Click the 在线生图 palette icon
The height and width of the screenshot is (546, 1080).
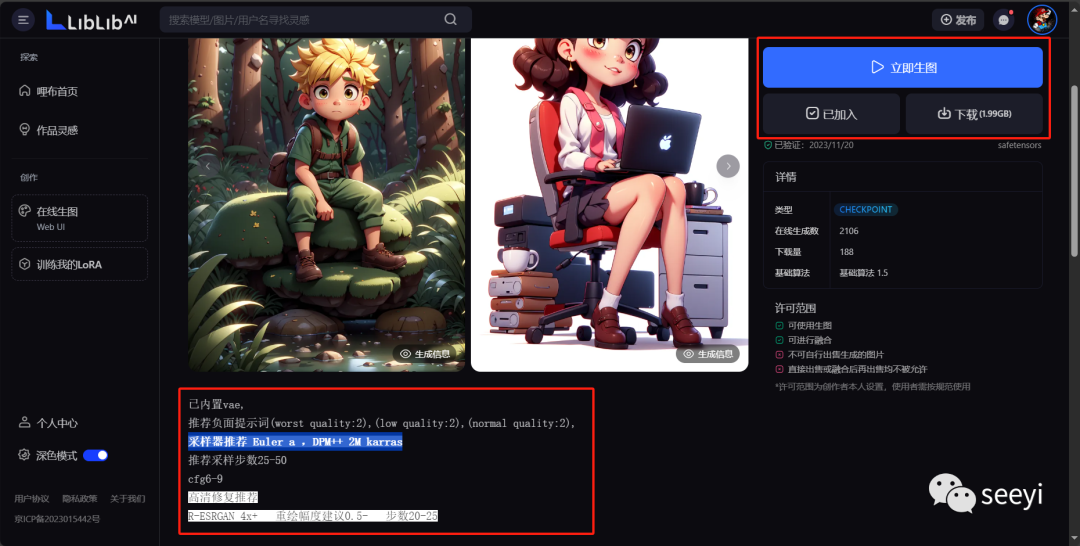(25, 211)
